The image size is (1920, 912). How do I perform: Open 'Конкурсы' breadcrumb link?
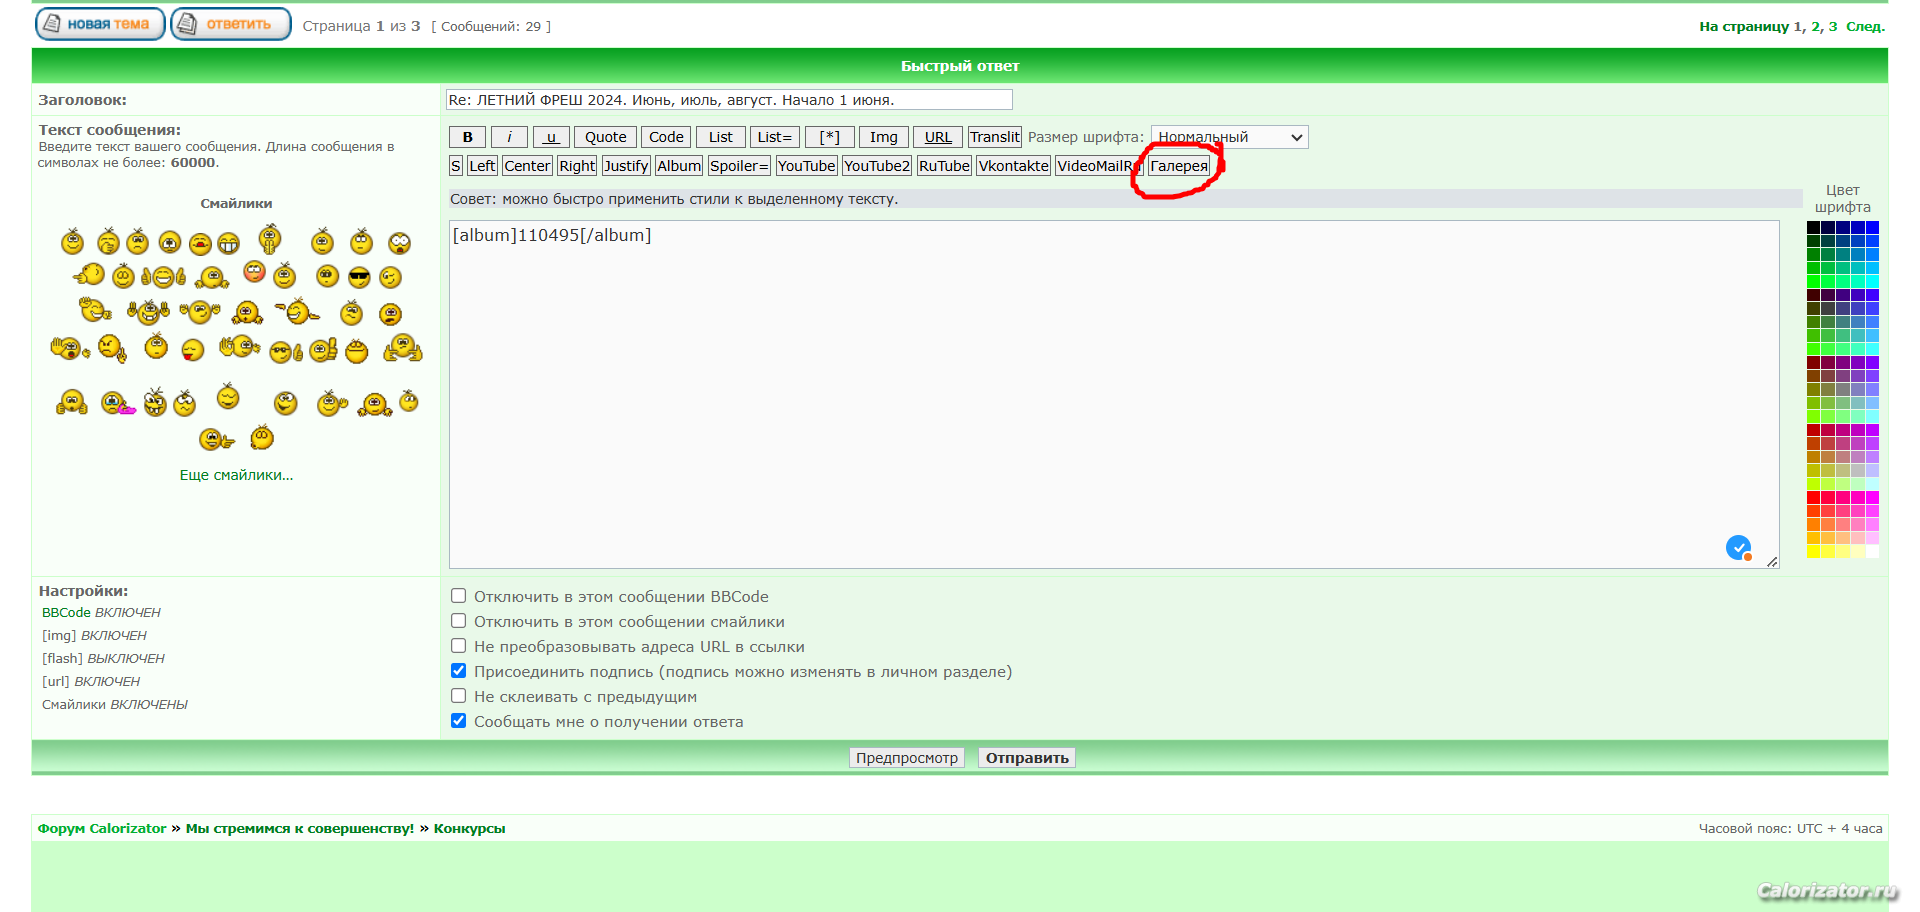(469, 828)
